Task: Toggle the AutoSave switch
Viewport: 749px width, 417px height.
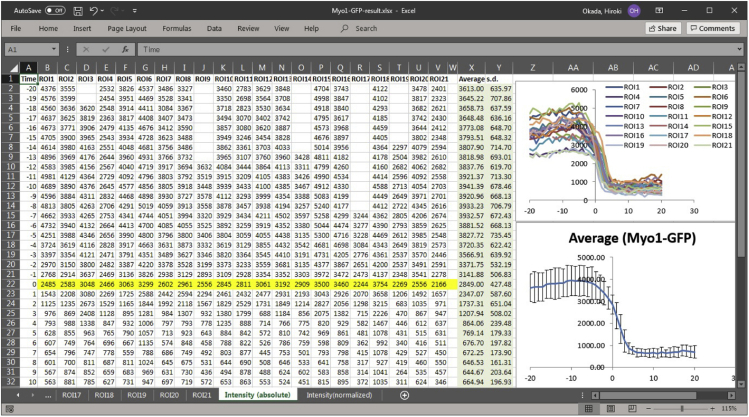Action: coord(54,9)
